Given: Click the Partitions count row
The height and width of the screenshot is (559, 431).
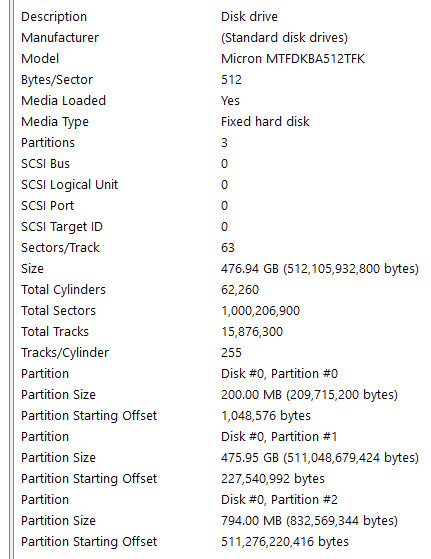Looking at the screenshot, I should coord(222,143).
